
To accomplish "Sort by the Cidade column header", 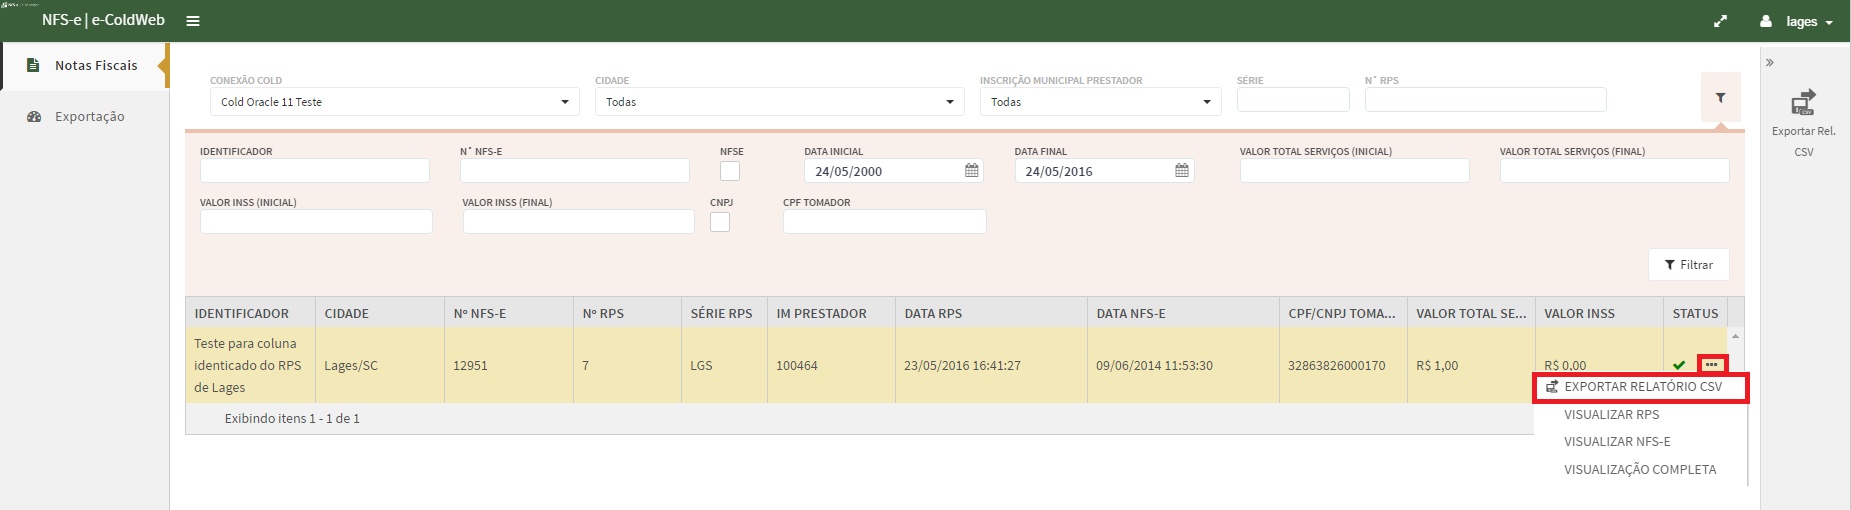I will pyautogui.click(x=347, y=313).
